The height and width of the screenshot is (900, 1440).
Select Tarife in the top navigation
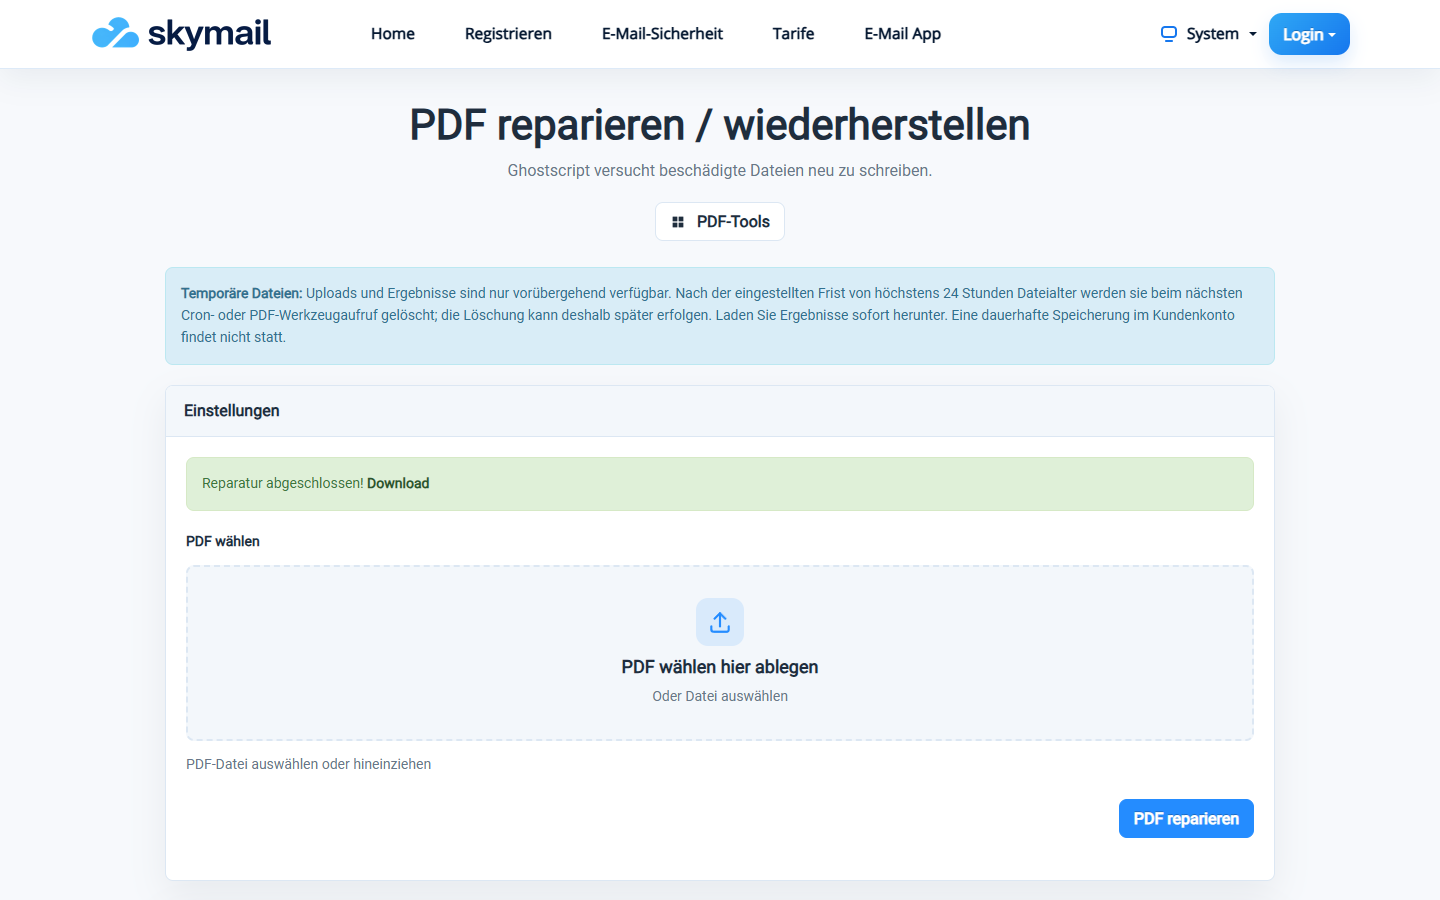pyautogui.click(x=793, y=34)
